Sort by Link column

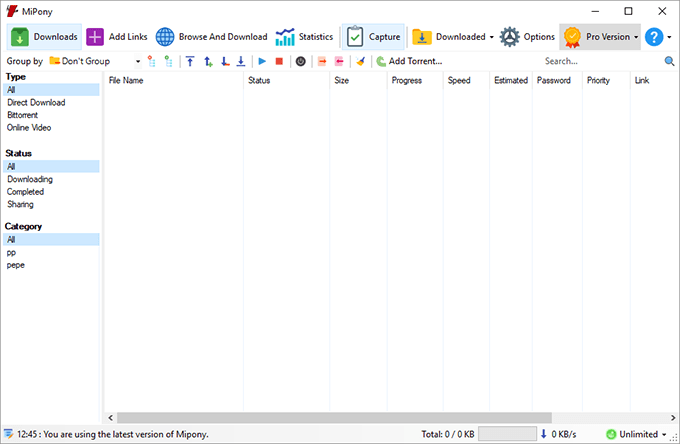tap(654, 80)
